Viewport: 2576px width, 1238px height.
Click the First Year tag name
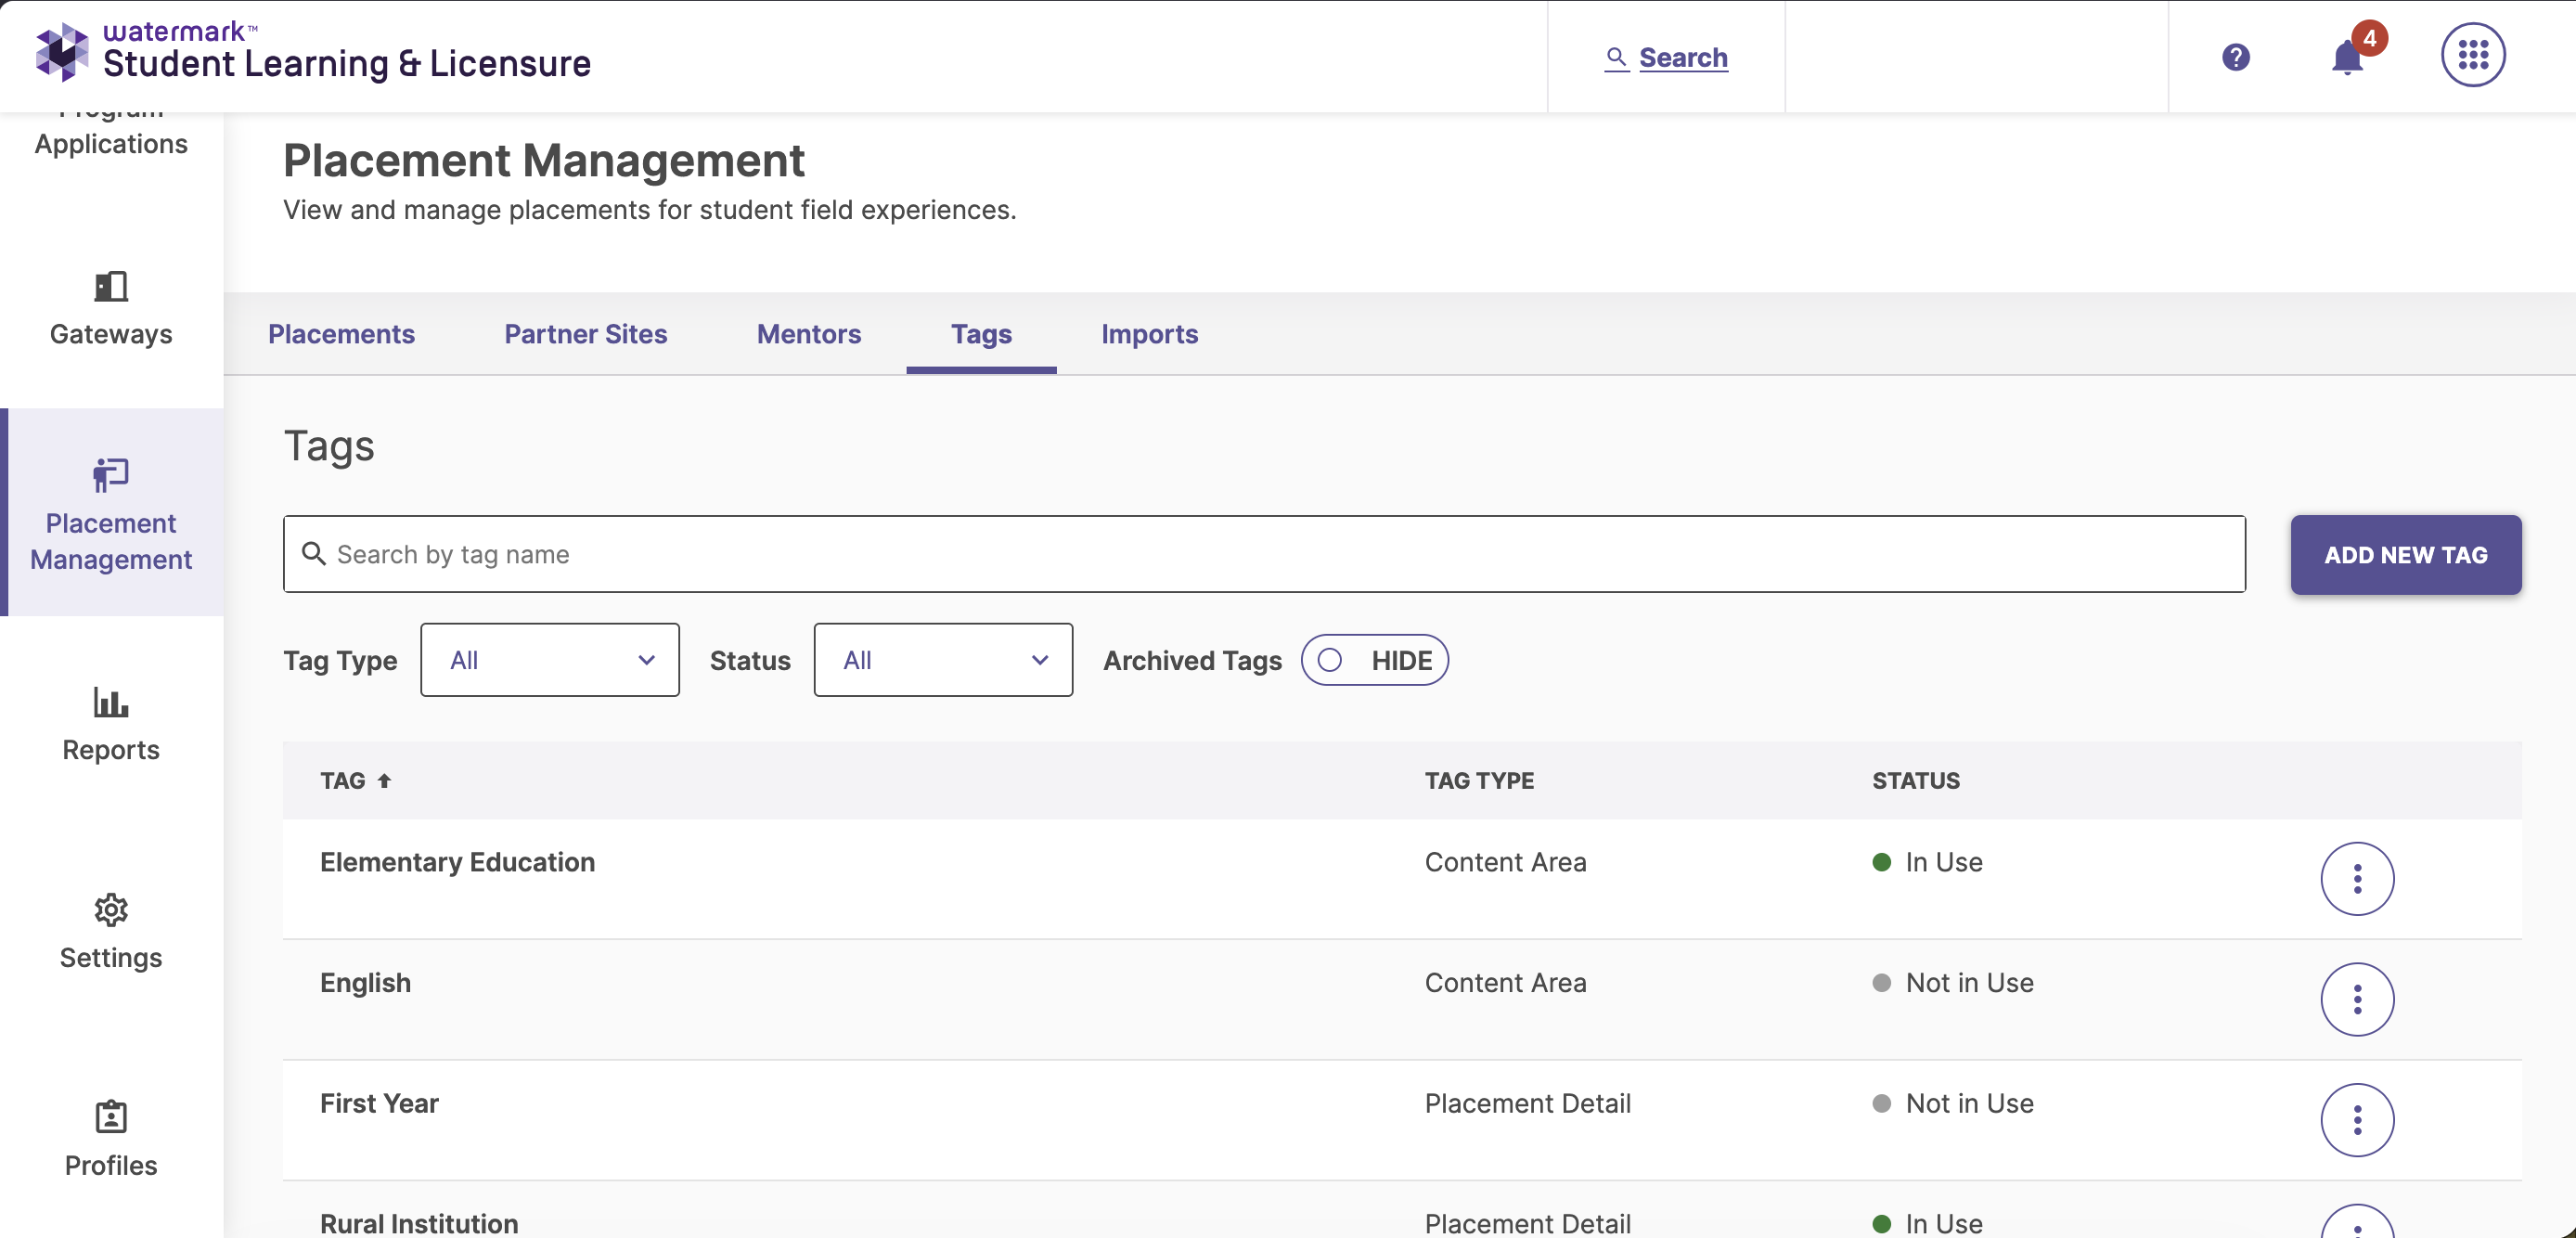[x=379, y=1104]
